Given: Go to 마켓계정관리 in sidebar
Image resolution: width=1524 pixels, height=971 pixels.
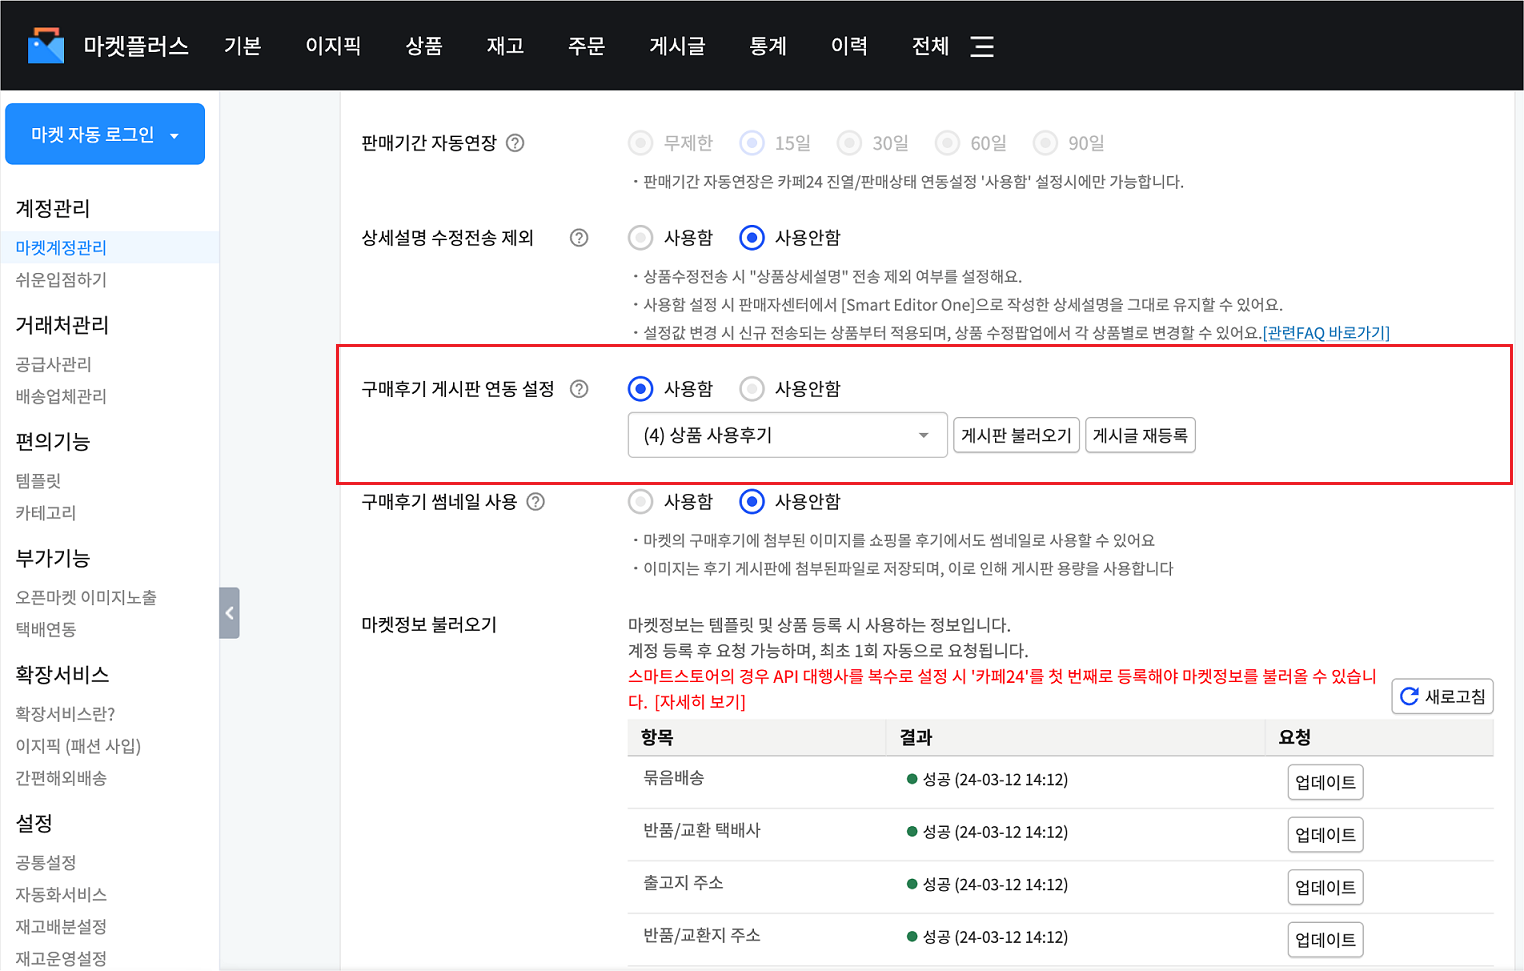Looking at the screenshot, I should click(61, 247).
